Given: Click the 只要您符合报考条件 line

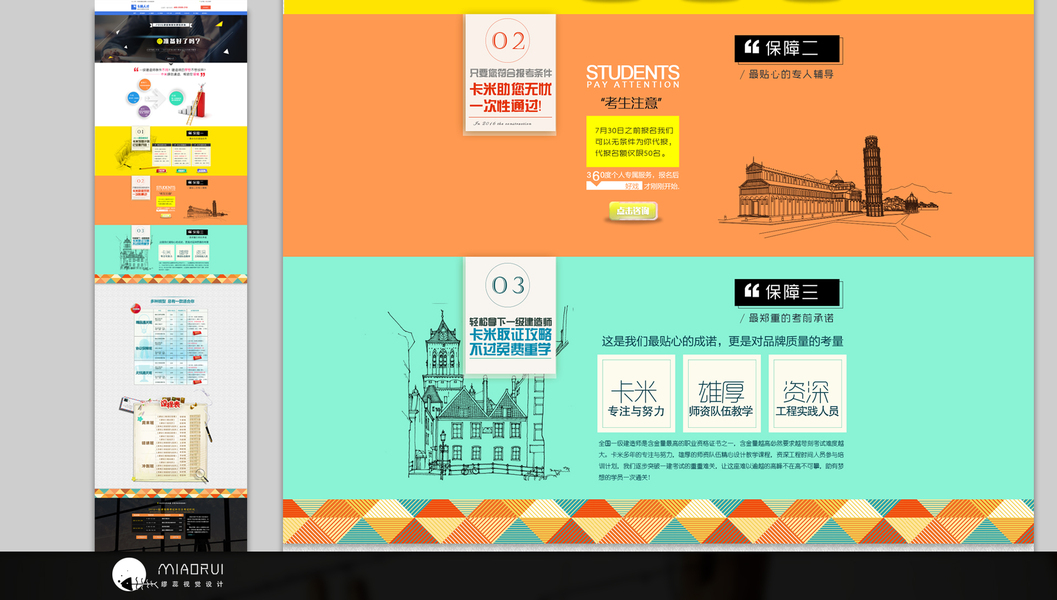Looking at the screenshot, I should click(510, 73).
